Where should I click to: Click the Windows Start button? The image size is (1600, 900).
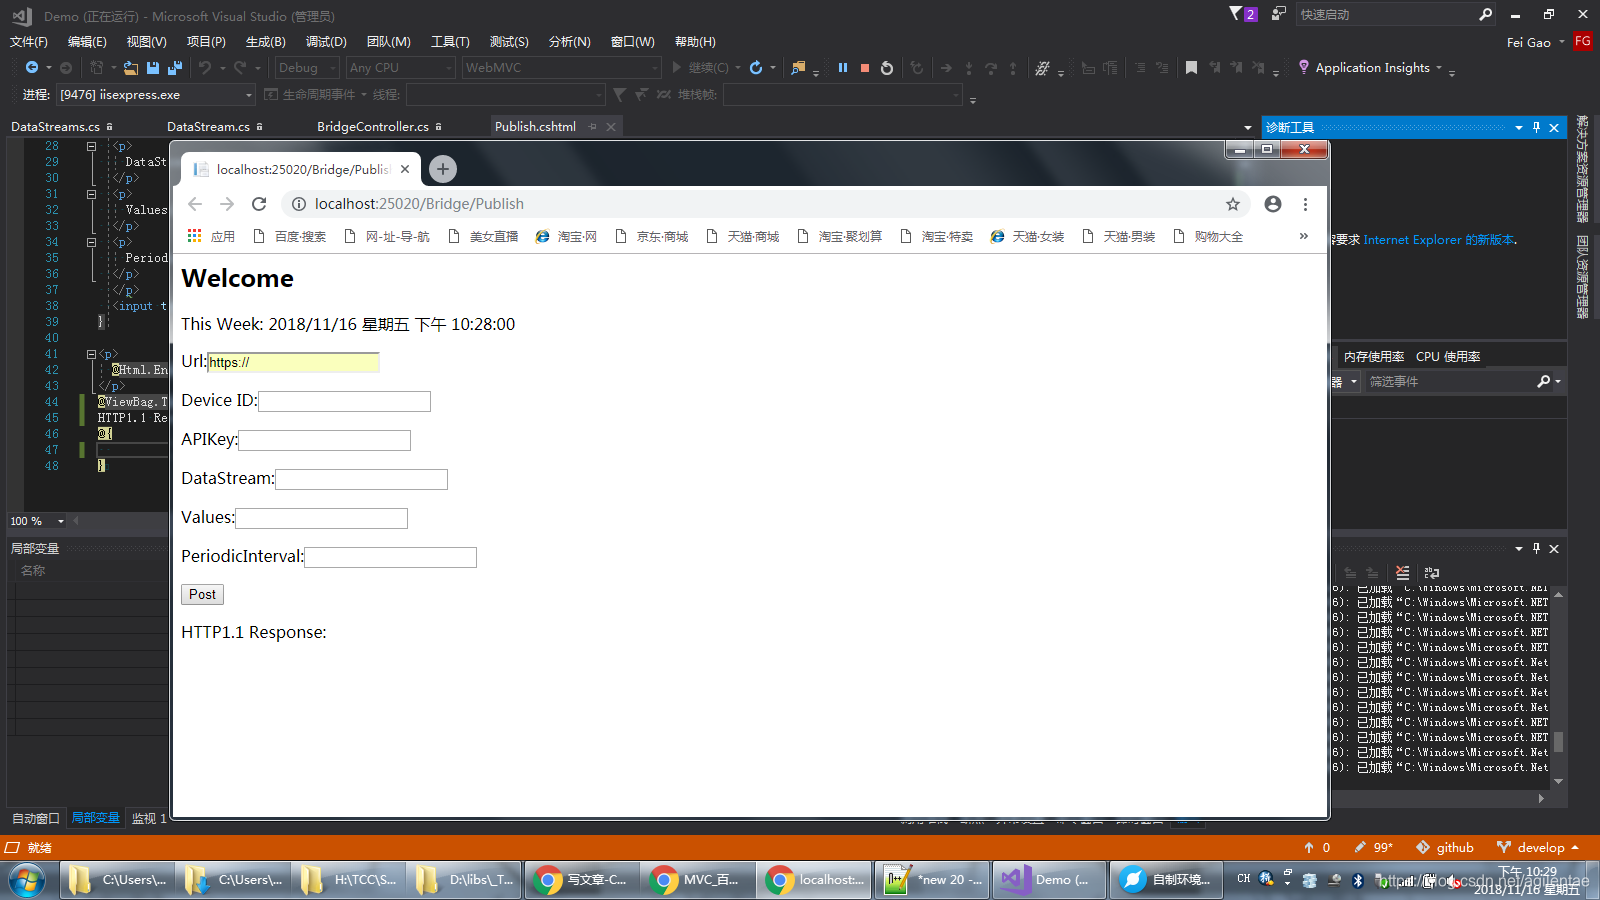point(27,880)
